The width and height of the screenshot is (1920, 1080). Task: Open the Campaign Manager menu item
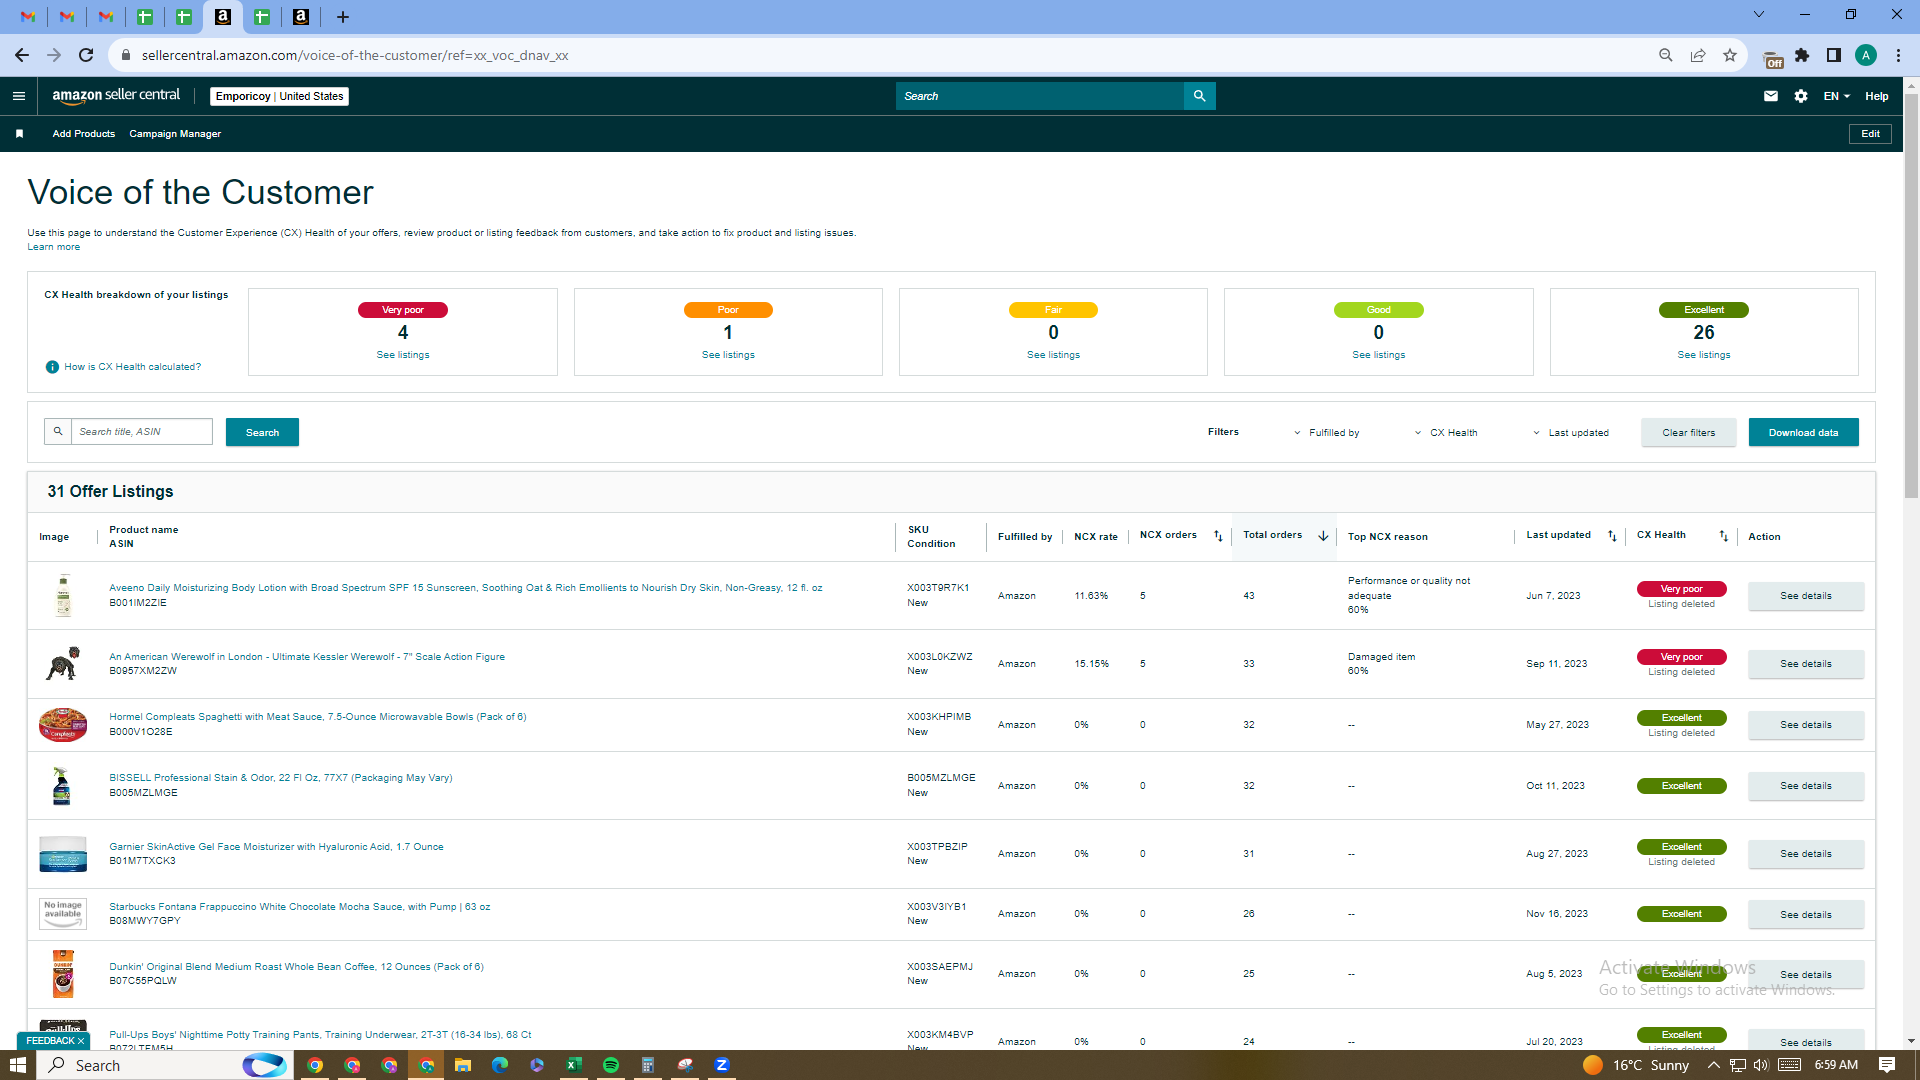(175, 134)
